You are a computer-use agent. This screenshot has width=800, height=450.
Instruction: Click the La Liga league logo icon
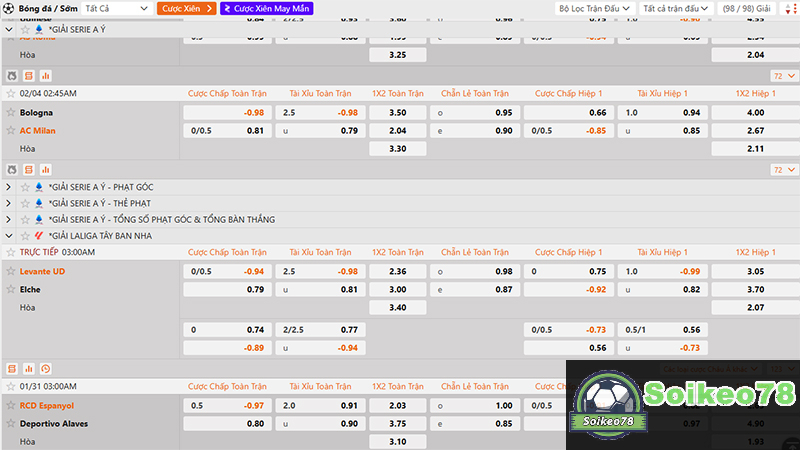(39, 236)
